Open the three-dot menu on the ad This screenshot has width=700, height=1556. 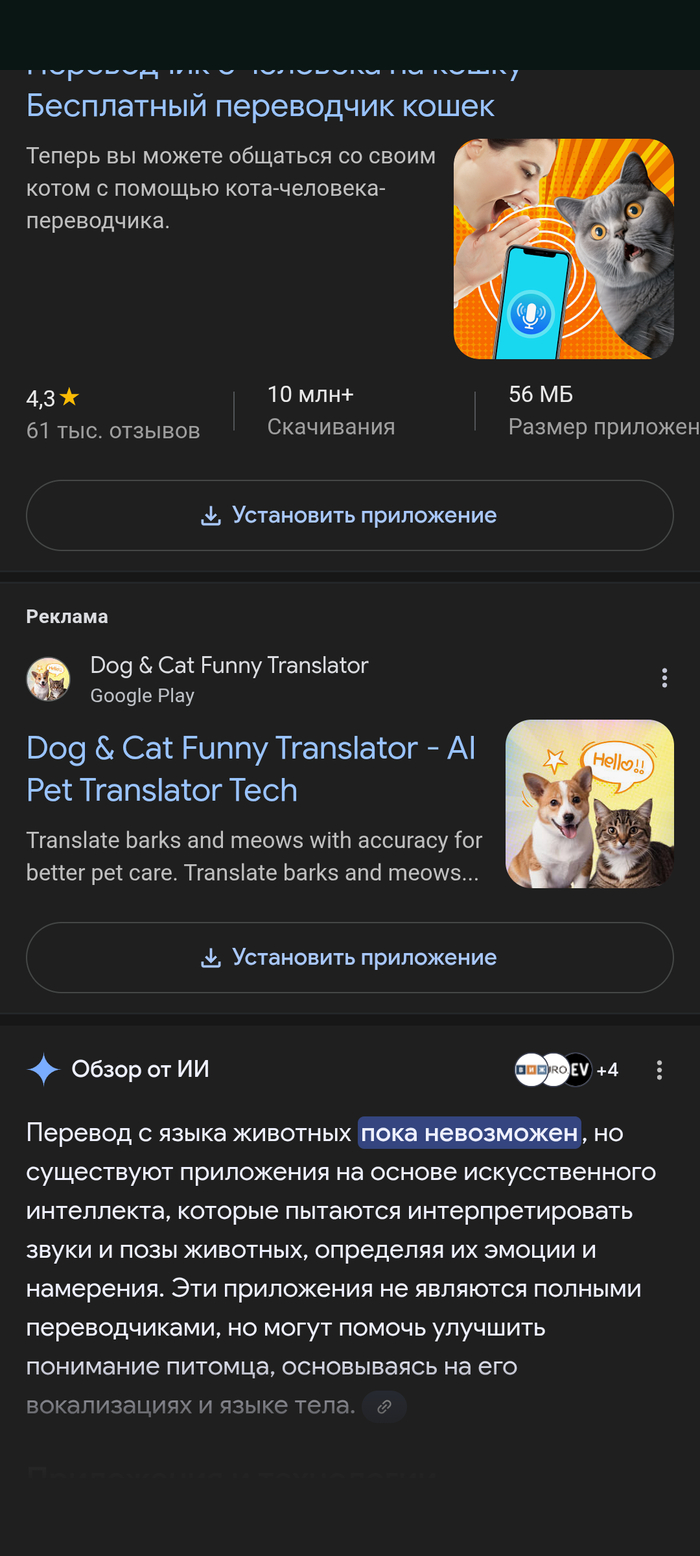(x=664, y=677)
